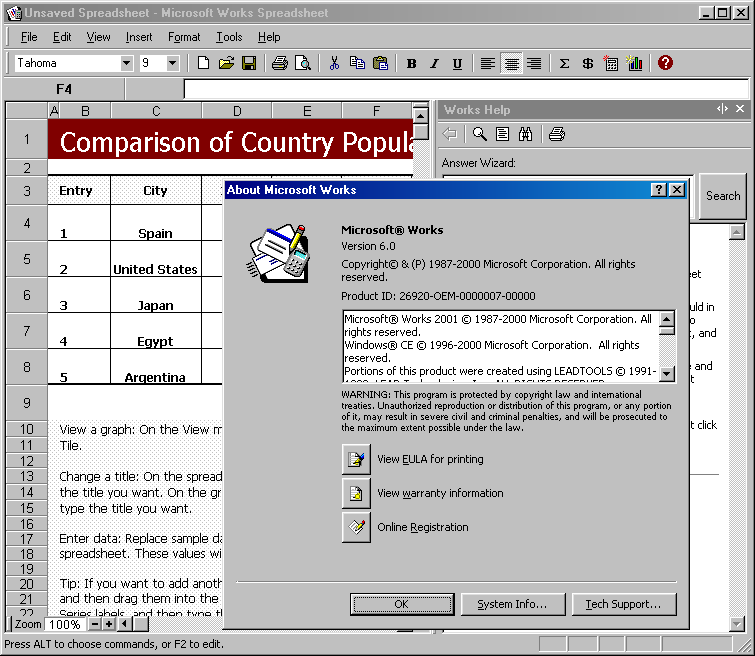Screen dimensions: 755x656
Task: Click zoom out minus button
Action: (95, 624)
